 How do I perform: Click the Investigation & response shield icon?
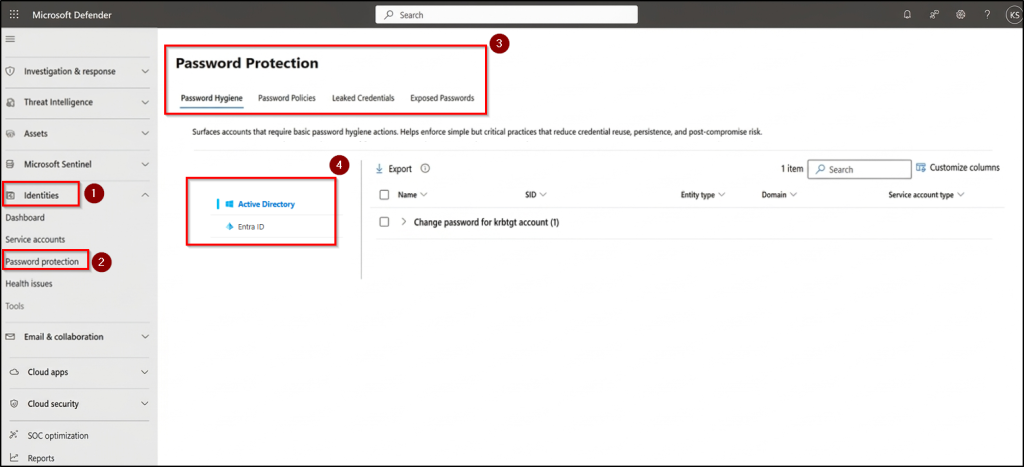coord(10,71)
